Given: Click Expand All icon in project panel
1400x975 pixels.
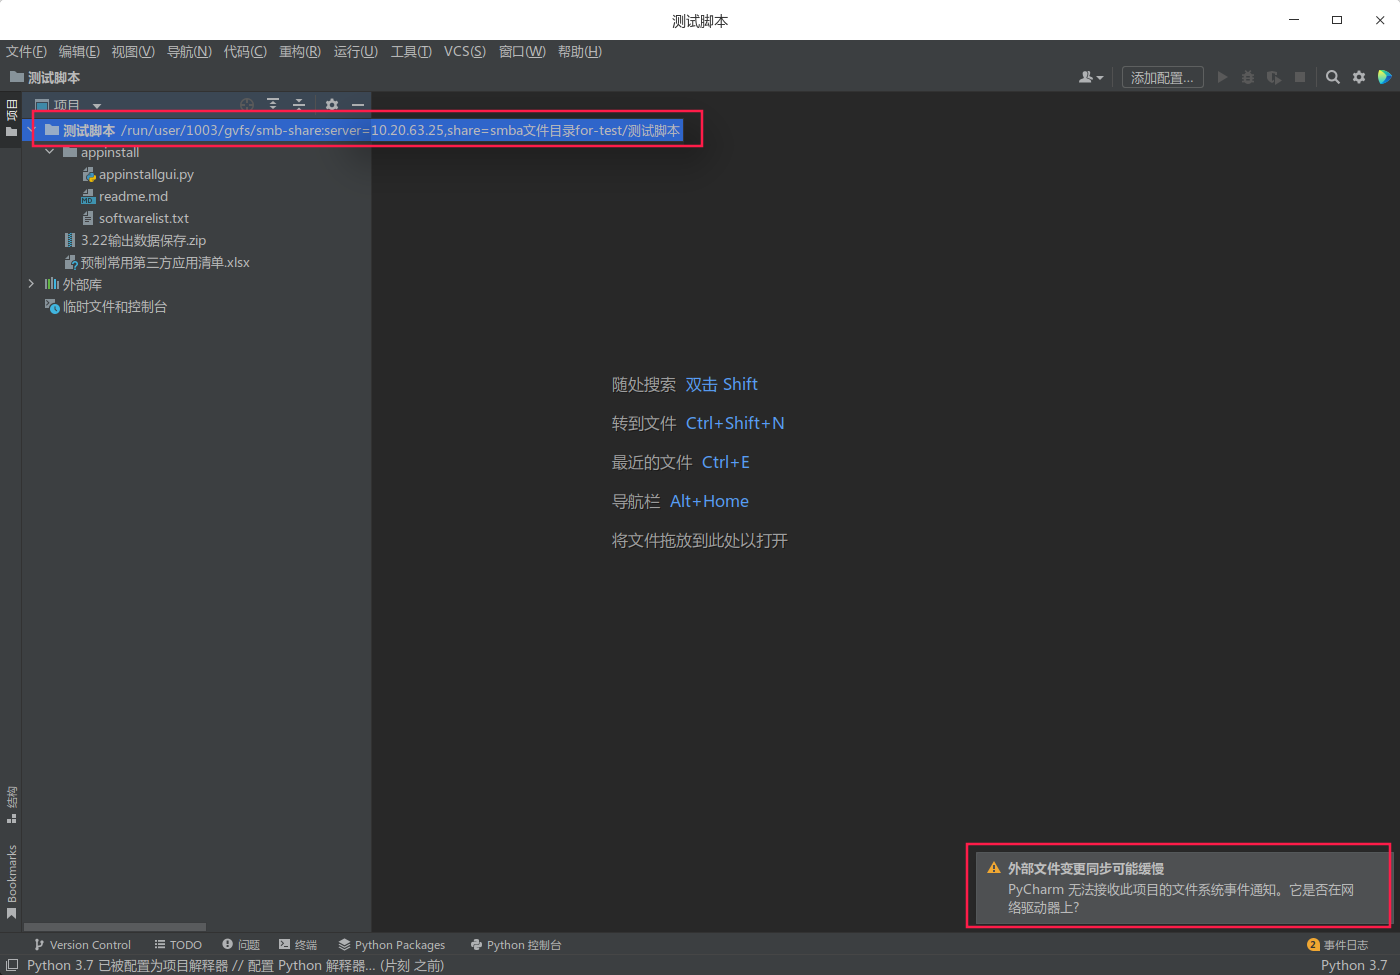Looking at the screenshot, I should [x=273, y=104].
